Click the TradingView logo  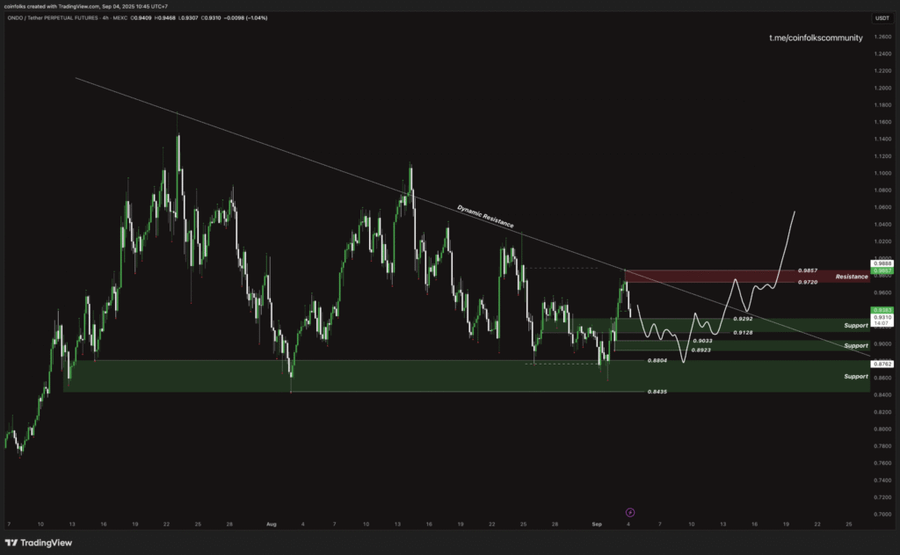tap(38, 542)
